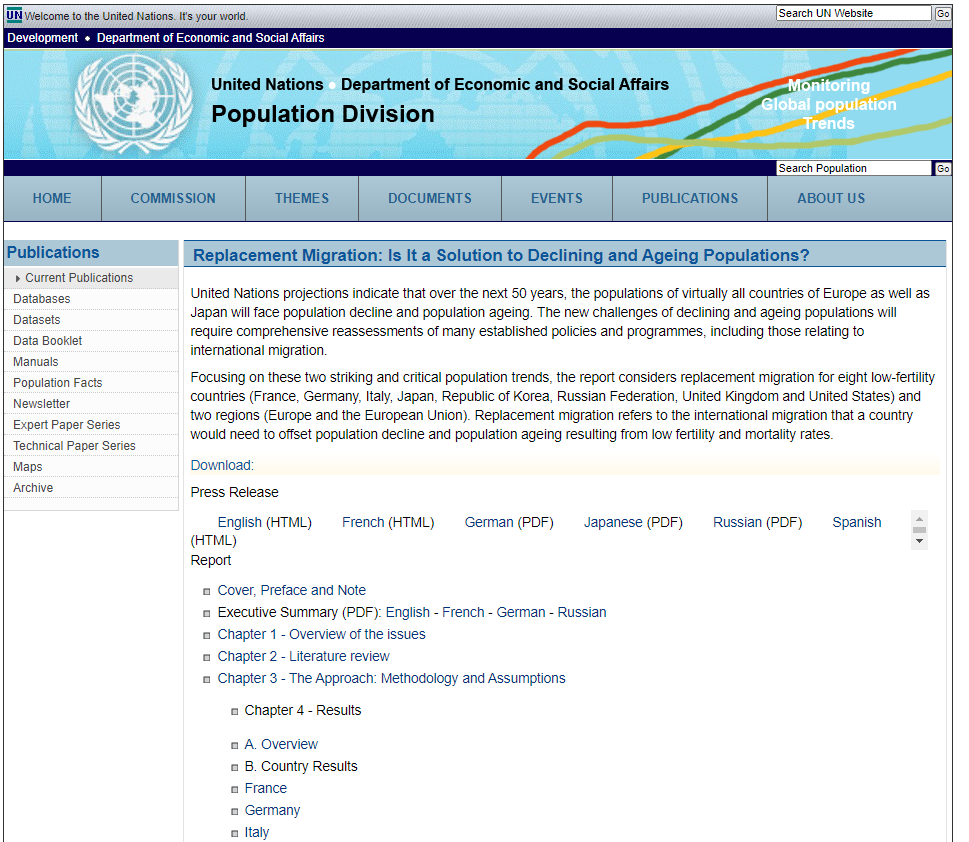The height and width of the screenshot is (842, 969).
Task: Open Spanish press release link
Action: (x=857, y=523)
